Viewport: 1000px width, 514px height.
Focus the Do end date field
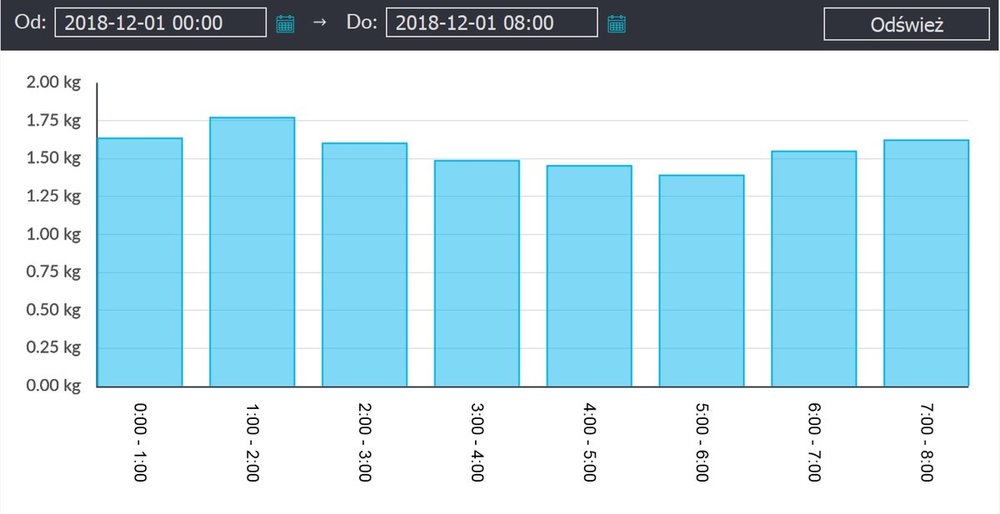[x=491, y=23]
